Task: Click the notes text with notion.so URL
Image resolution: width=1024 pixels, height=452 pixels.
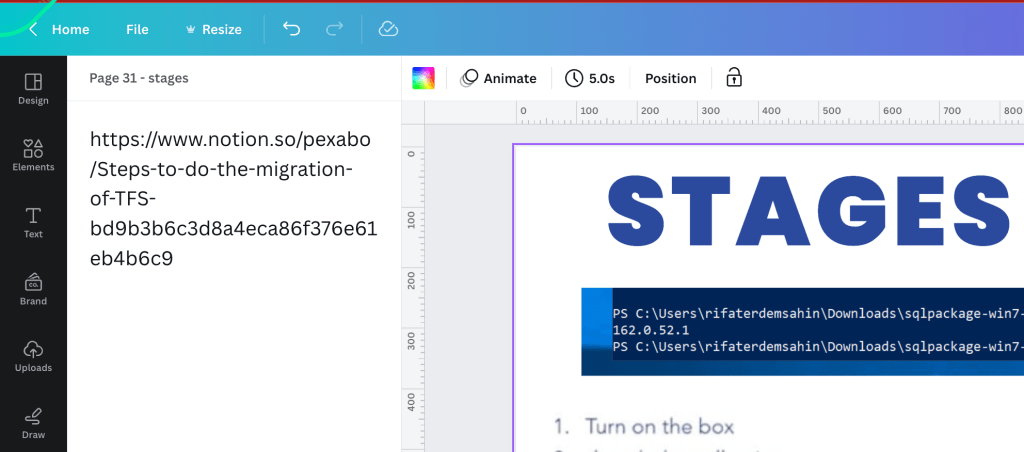Action: [x=233, y=199]
